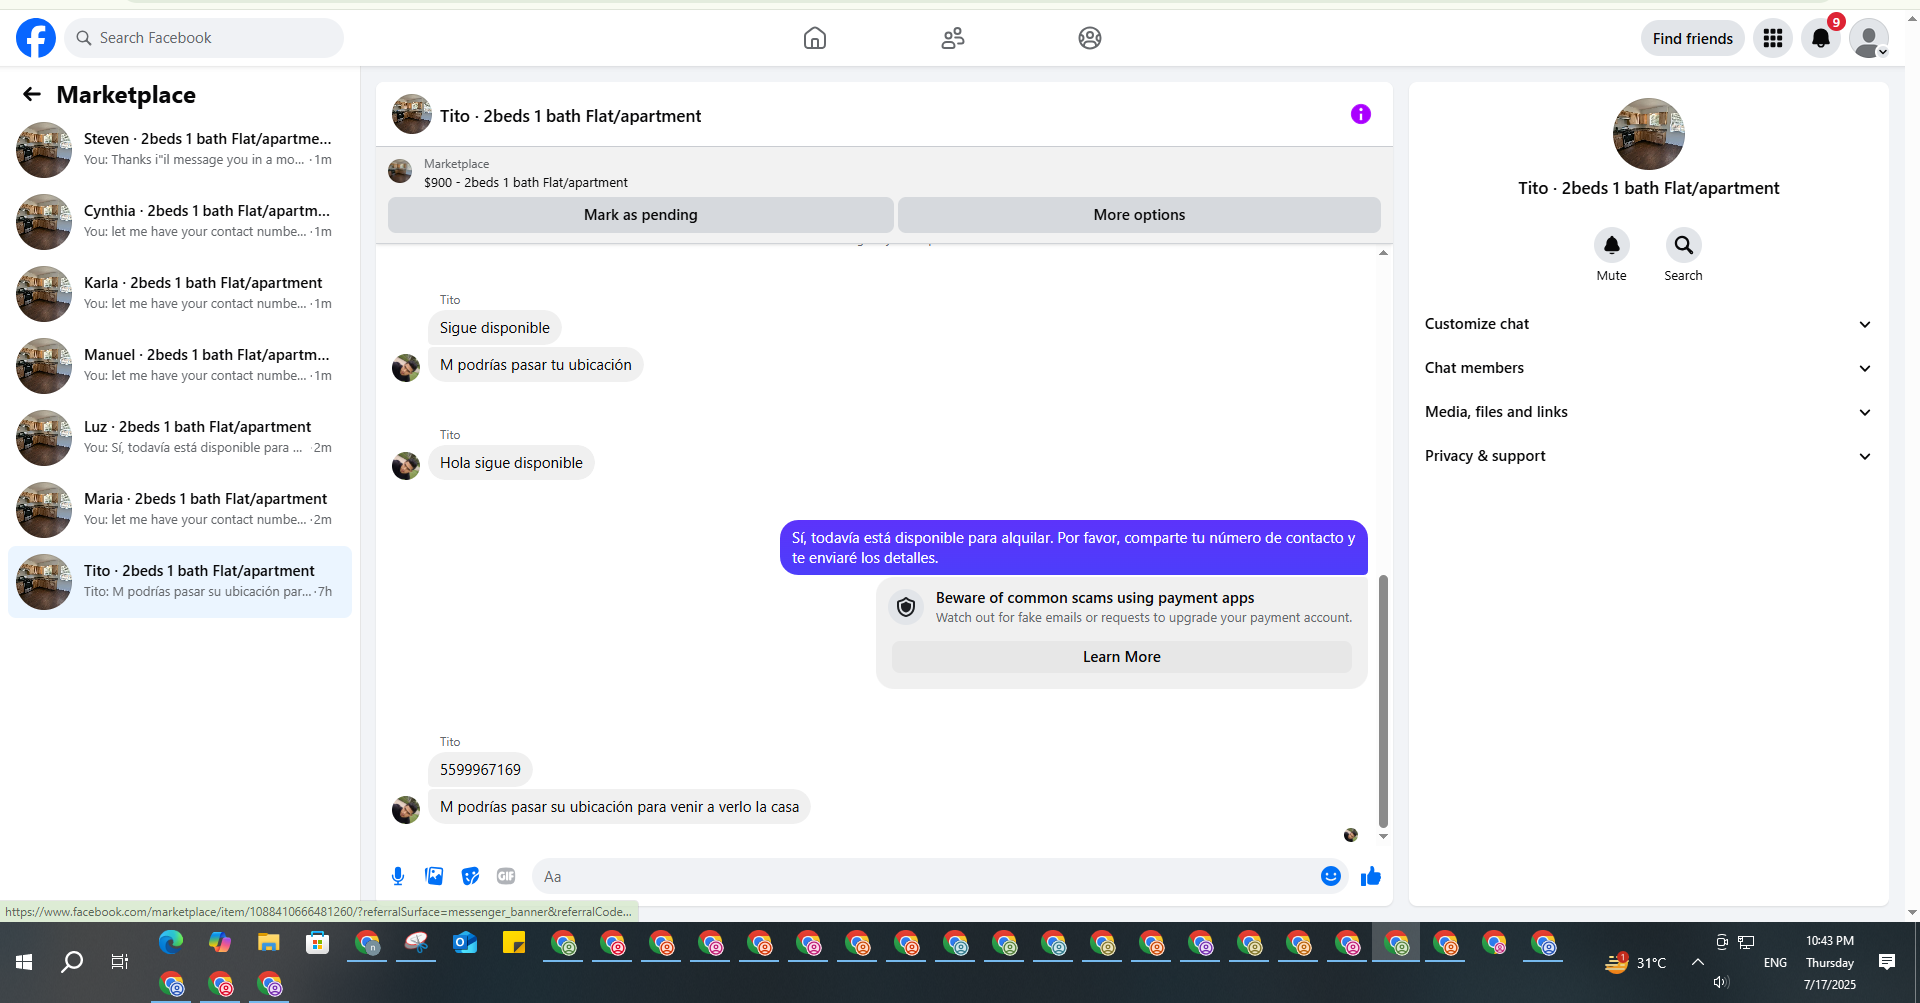
Task: Go back using the Marketplace arrow
Action: click(x=32, y=94)
